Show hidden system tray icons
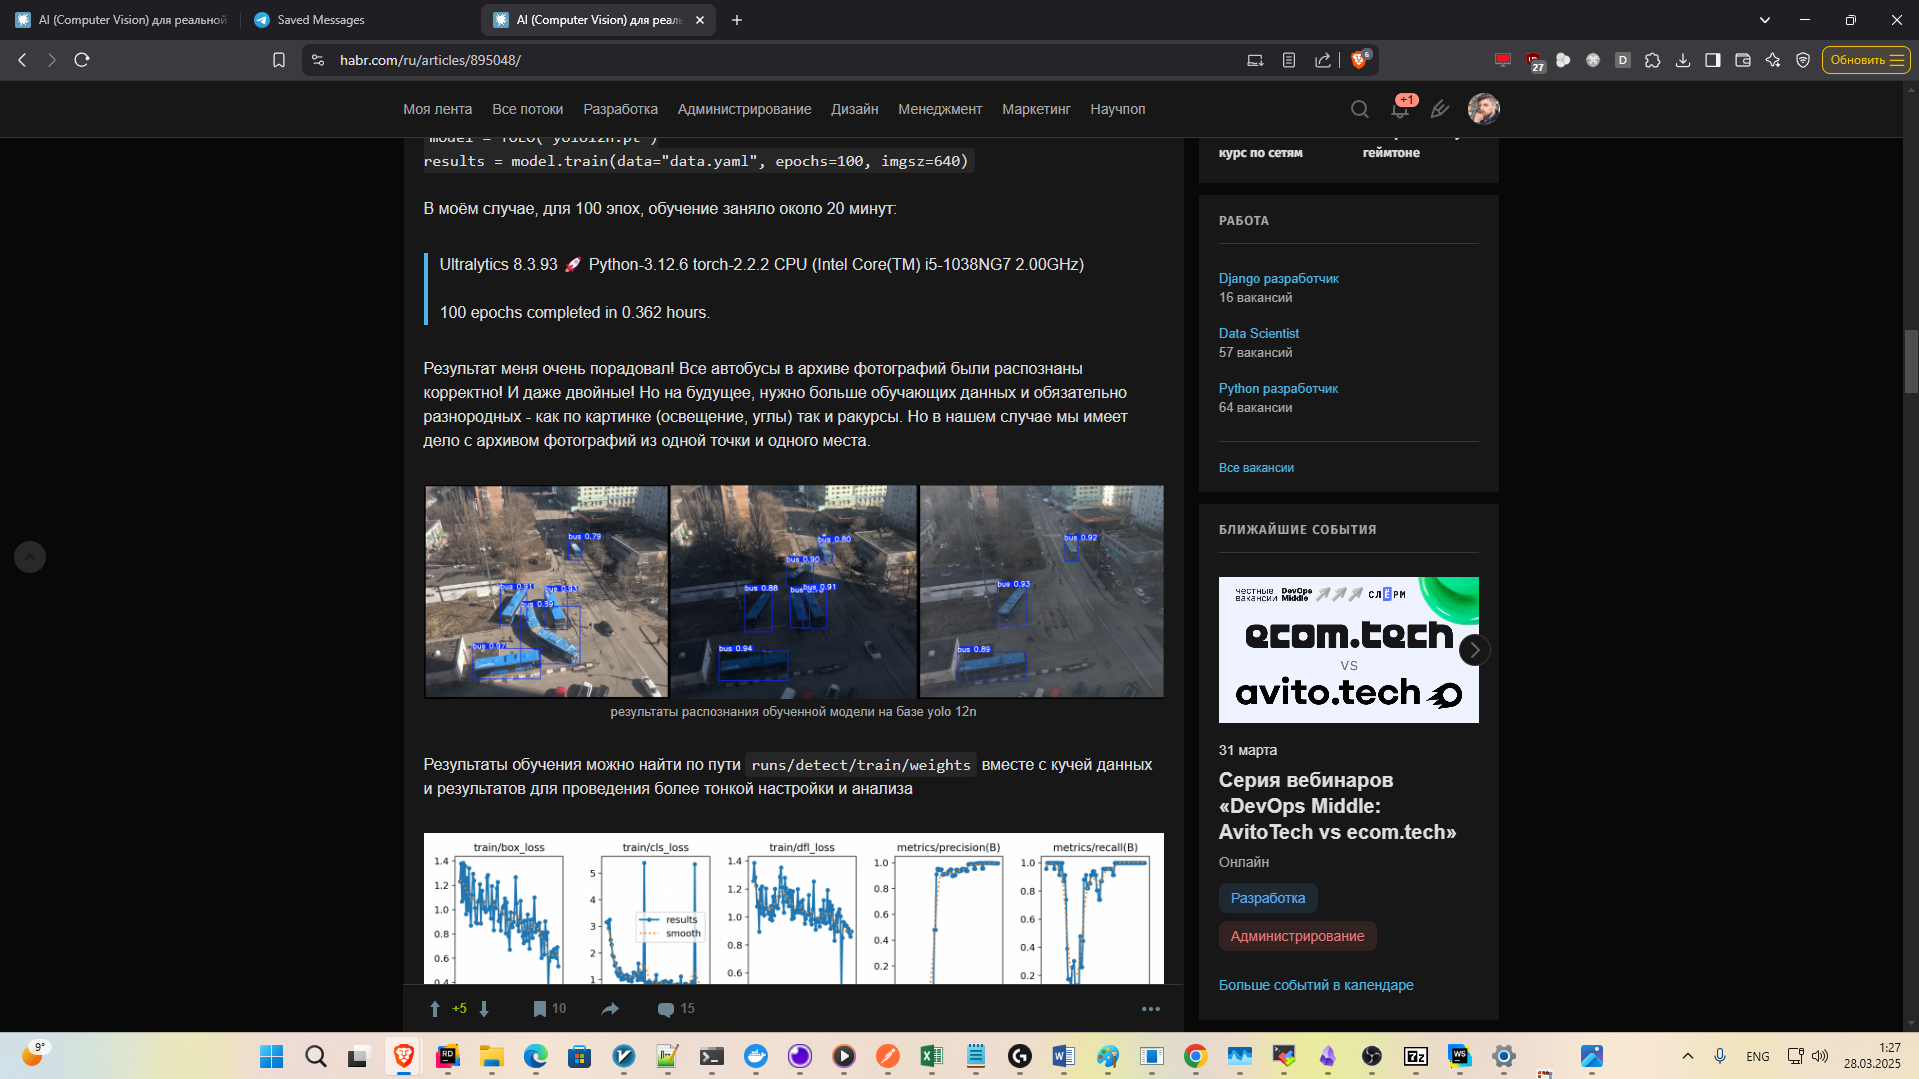1919x1079 pixels. coord(1688,1056)
